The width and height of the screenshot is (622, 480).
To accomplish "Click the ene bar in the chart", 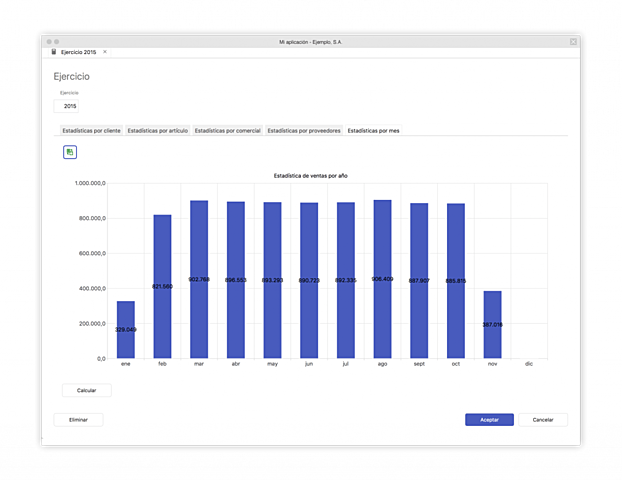I will pos(126,330).
